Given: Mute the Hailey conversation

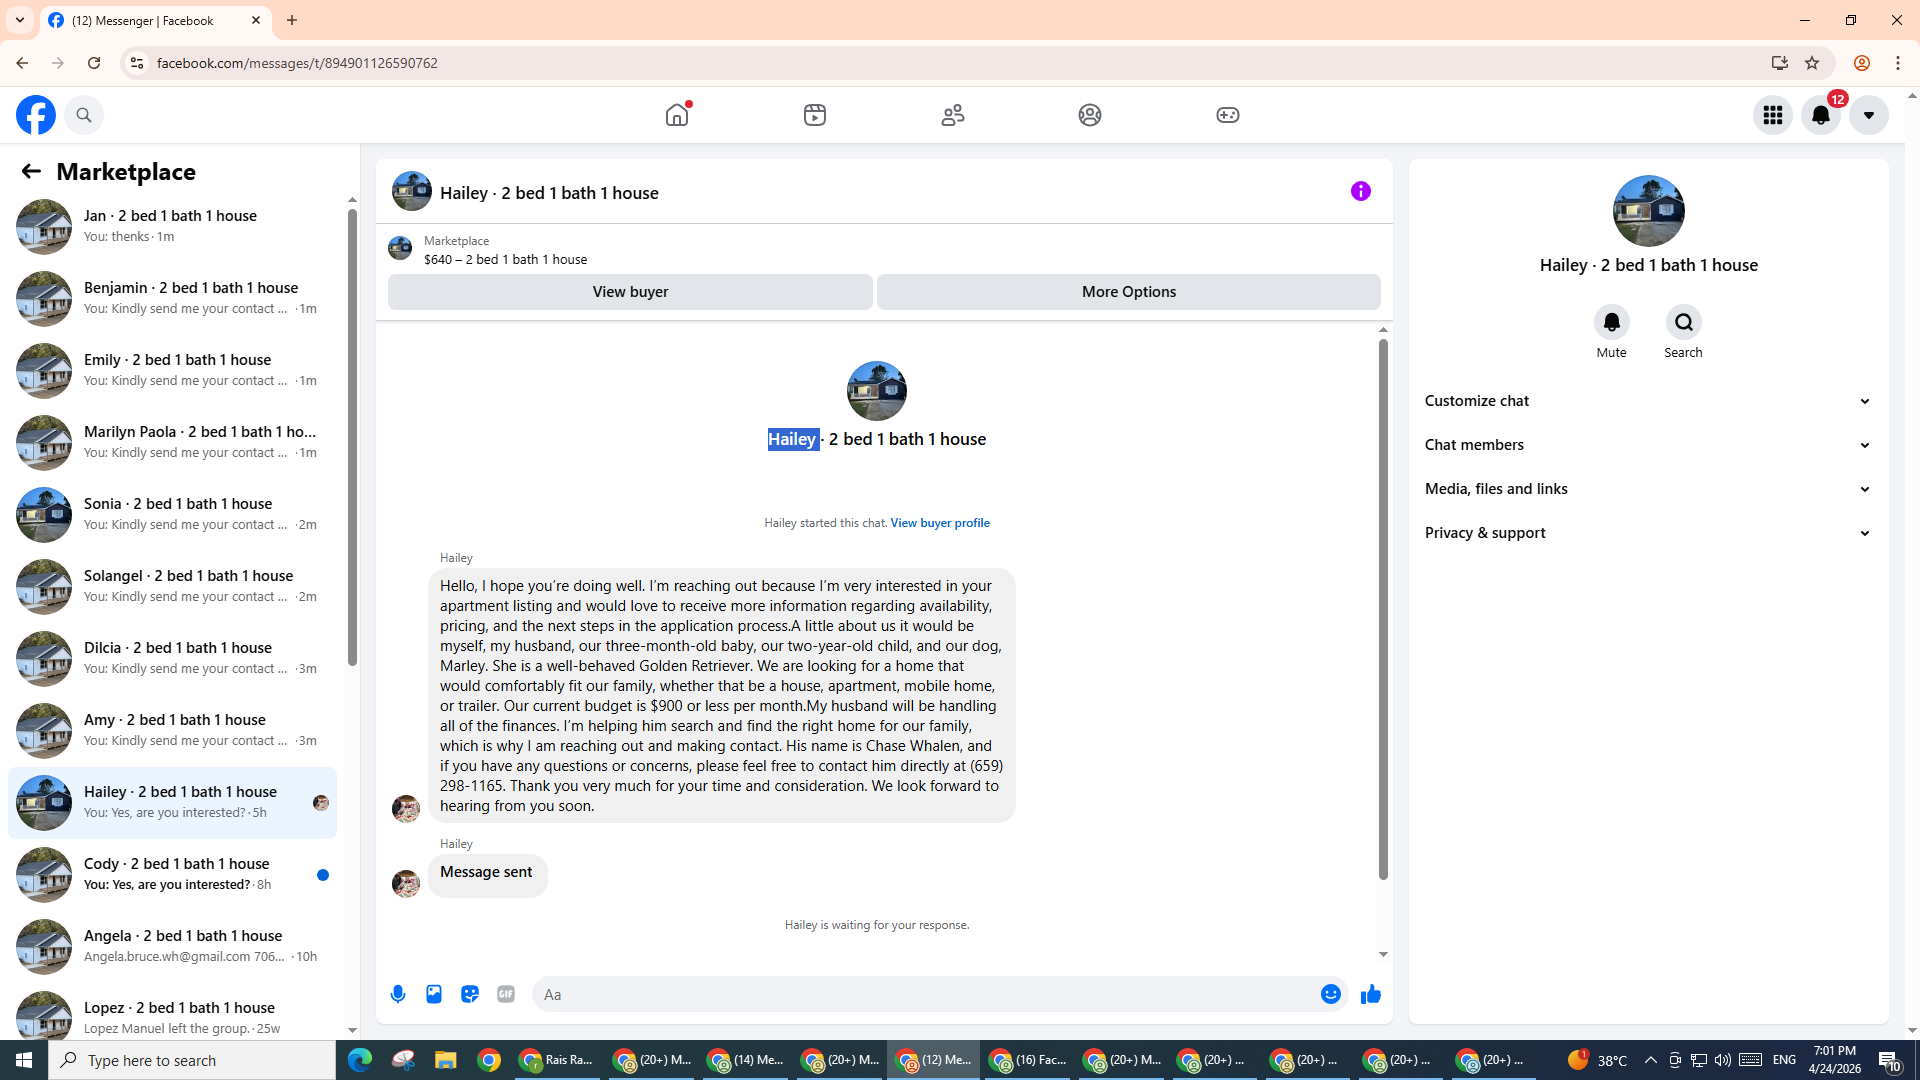Looking at the screenshot, I should [1612, 322].
